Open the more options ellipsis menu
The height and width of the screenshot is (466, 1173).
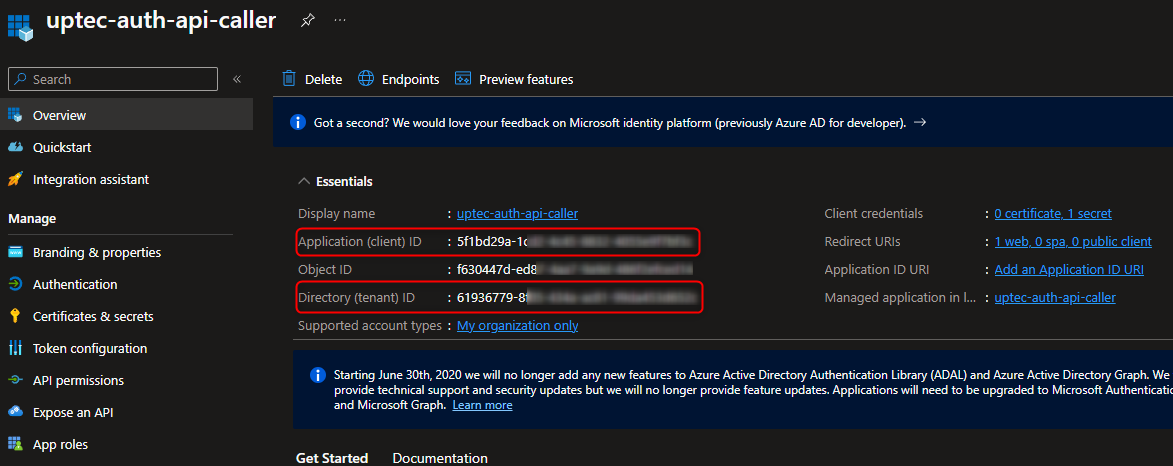coord(340,21)
